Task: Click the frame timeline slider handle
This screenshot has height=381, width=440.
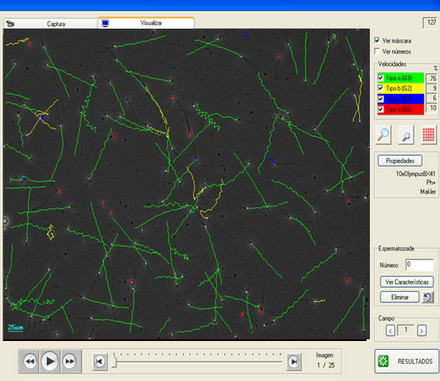Action: [114, 361]
